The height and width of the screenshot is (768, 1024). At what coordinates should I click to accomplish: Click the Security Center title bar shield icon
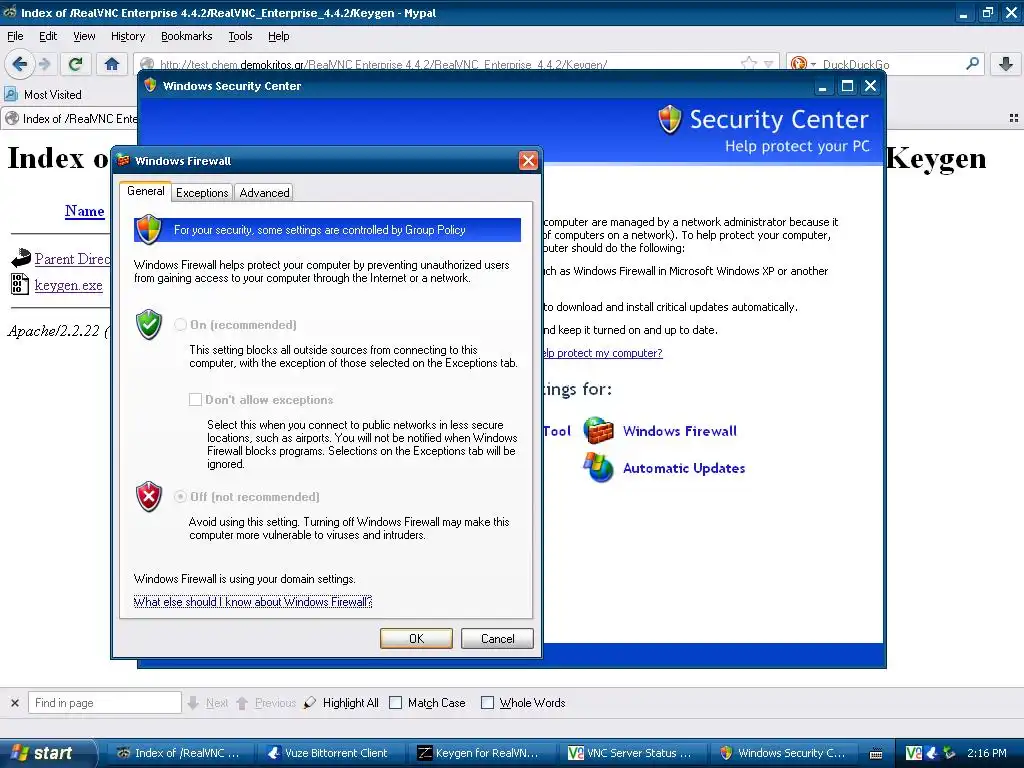150,85
